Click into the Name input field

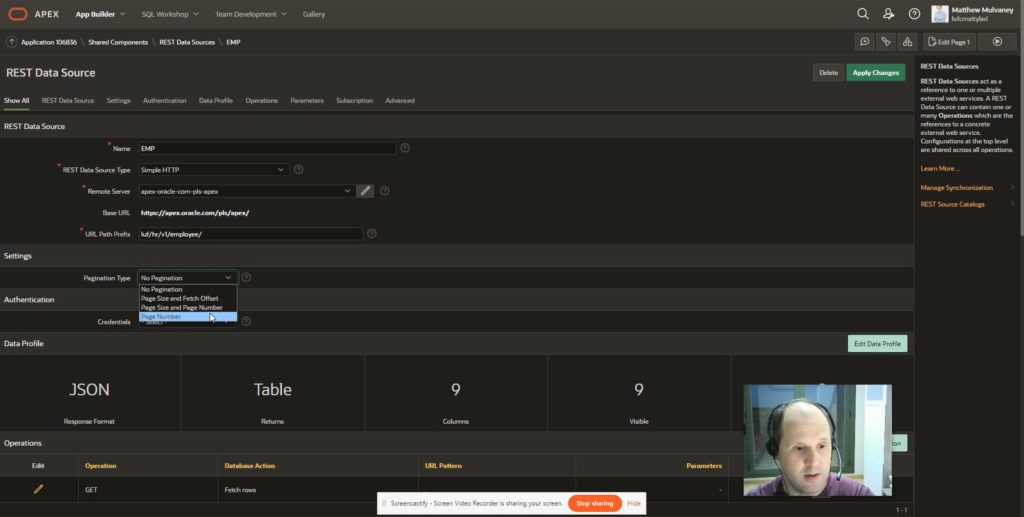(266, 148)
